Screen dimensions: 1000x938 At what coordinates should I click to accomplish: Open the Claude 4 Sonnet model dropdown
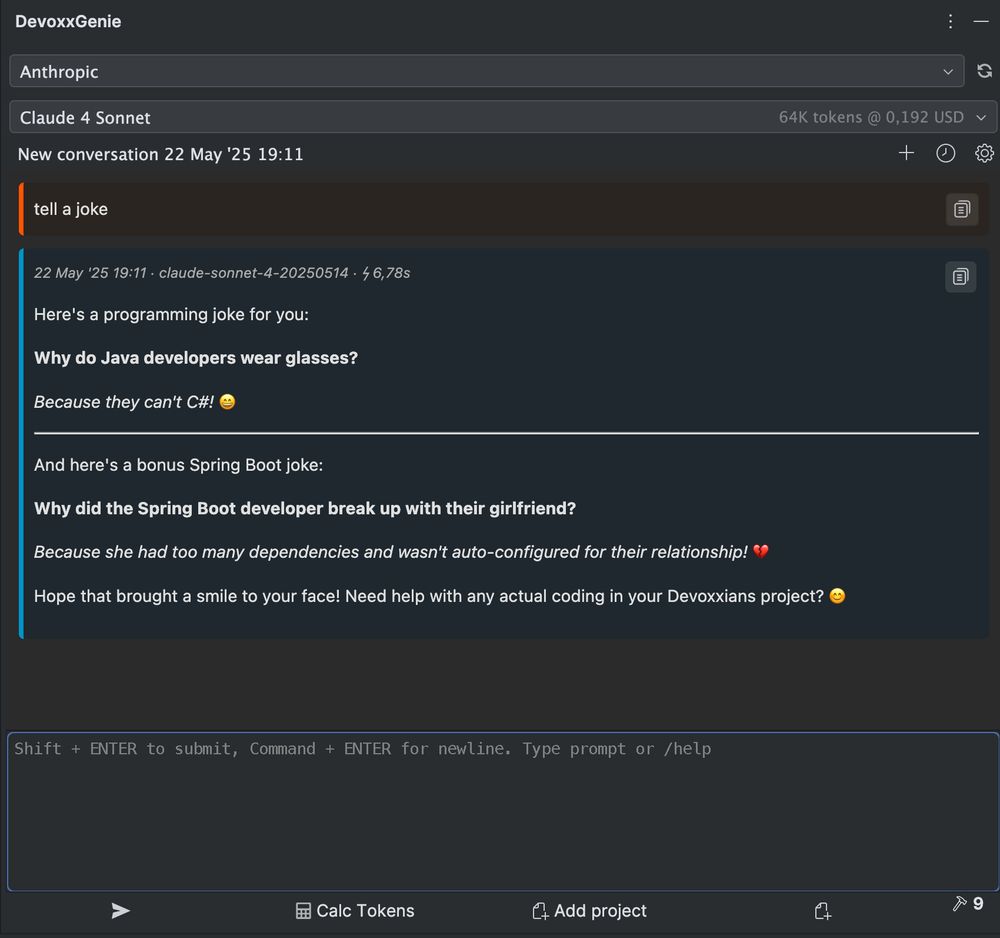[503, 117]
